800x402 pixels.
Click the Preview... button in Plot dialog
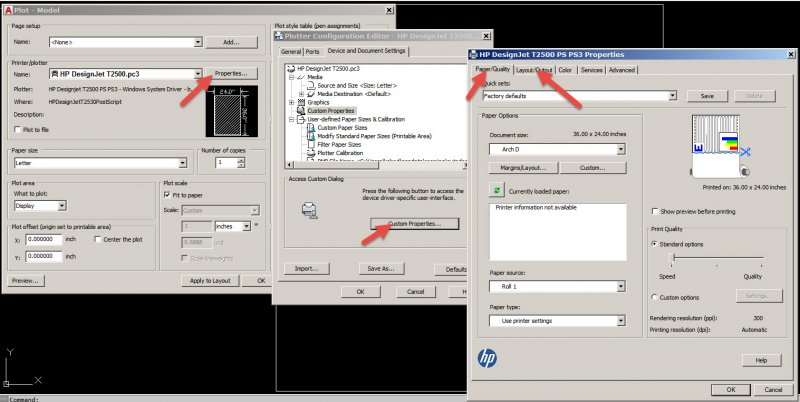26,281
